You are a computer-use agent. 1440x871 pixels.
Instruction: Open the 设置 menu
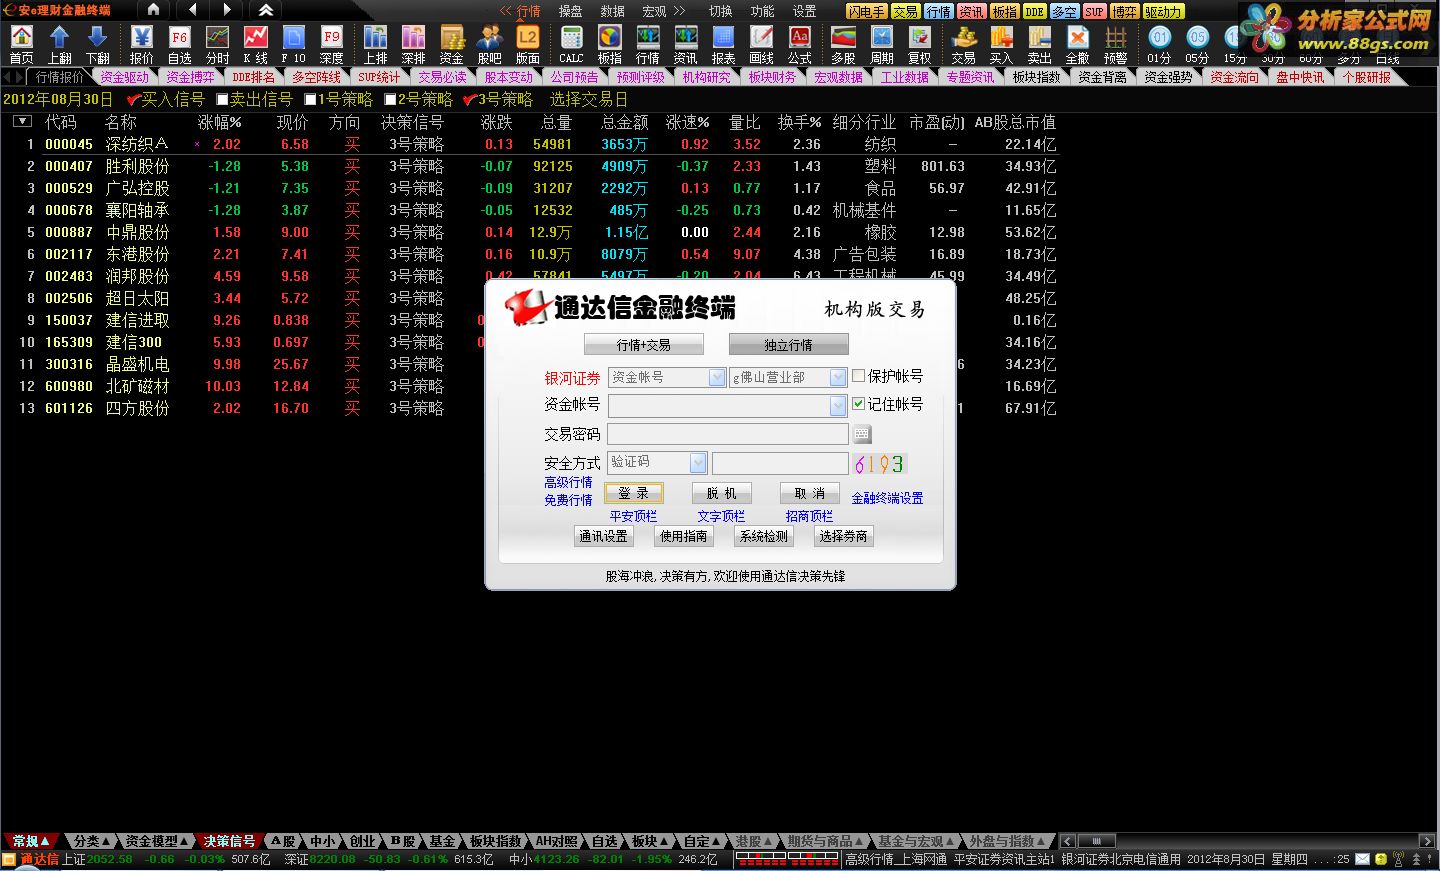coord(804,11)
